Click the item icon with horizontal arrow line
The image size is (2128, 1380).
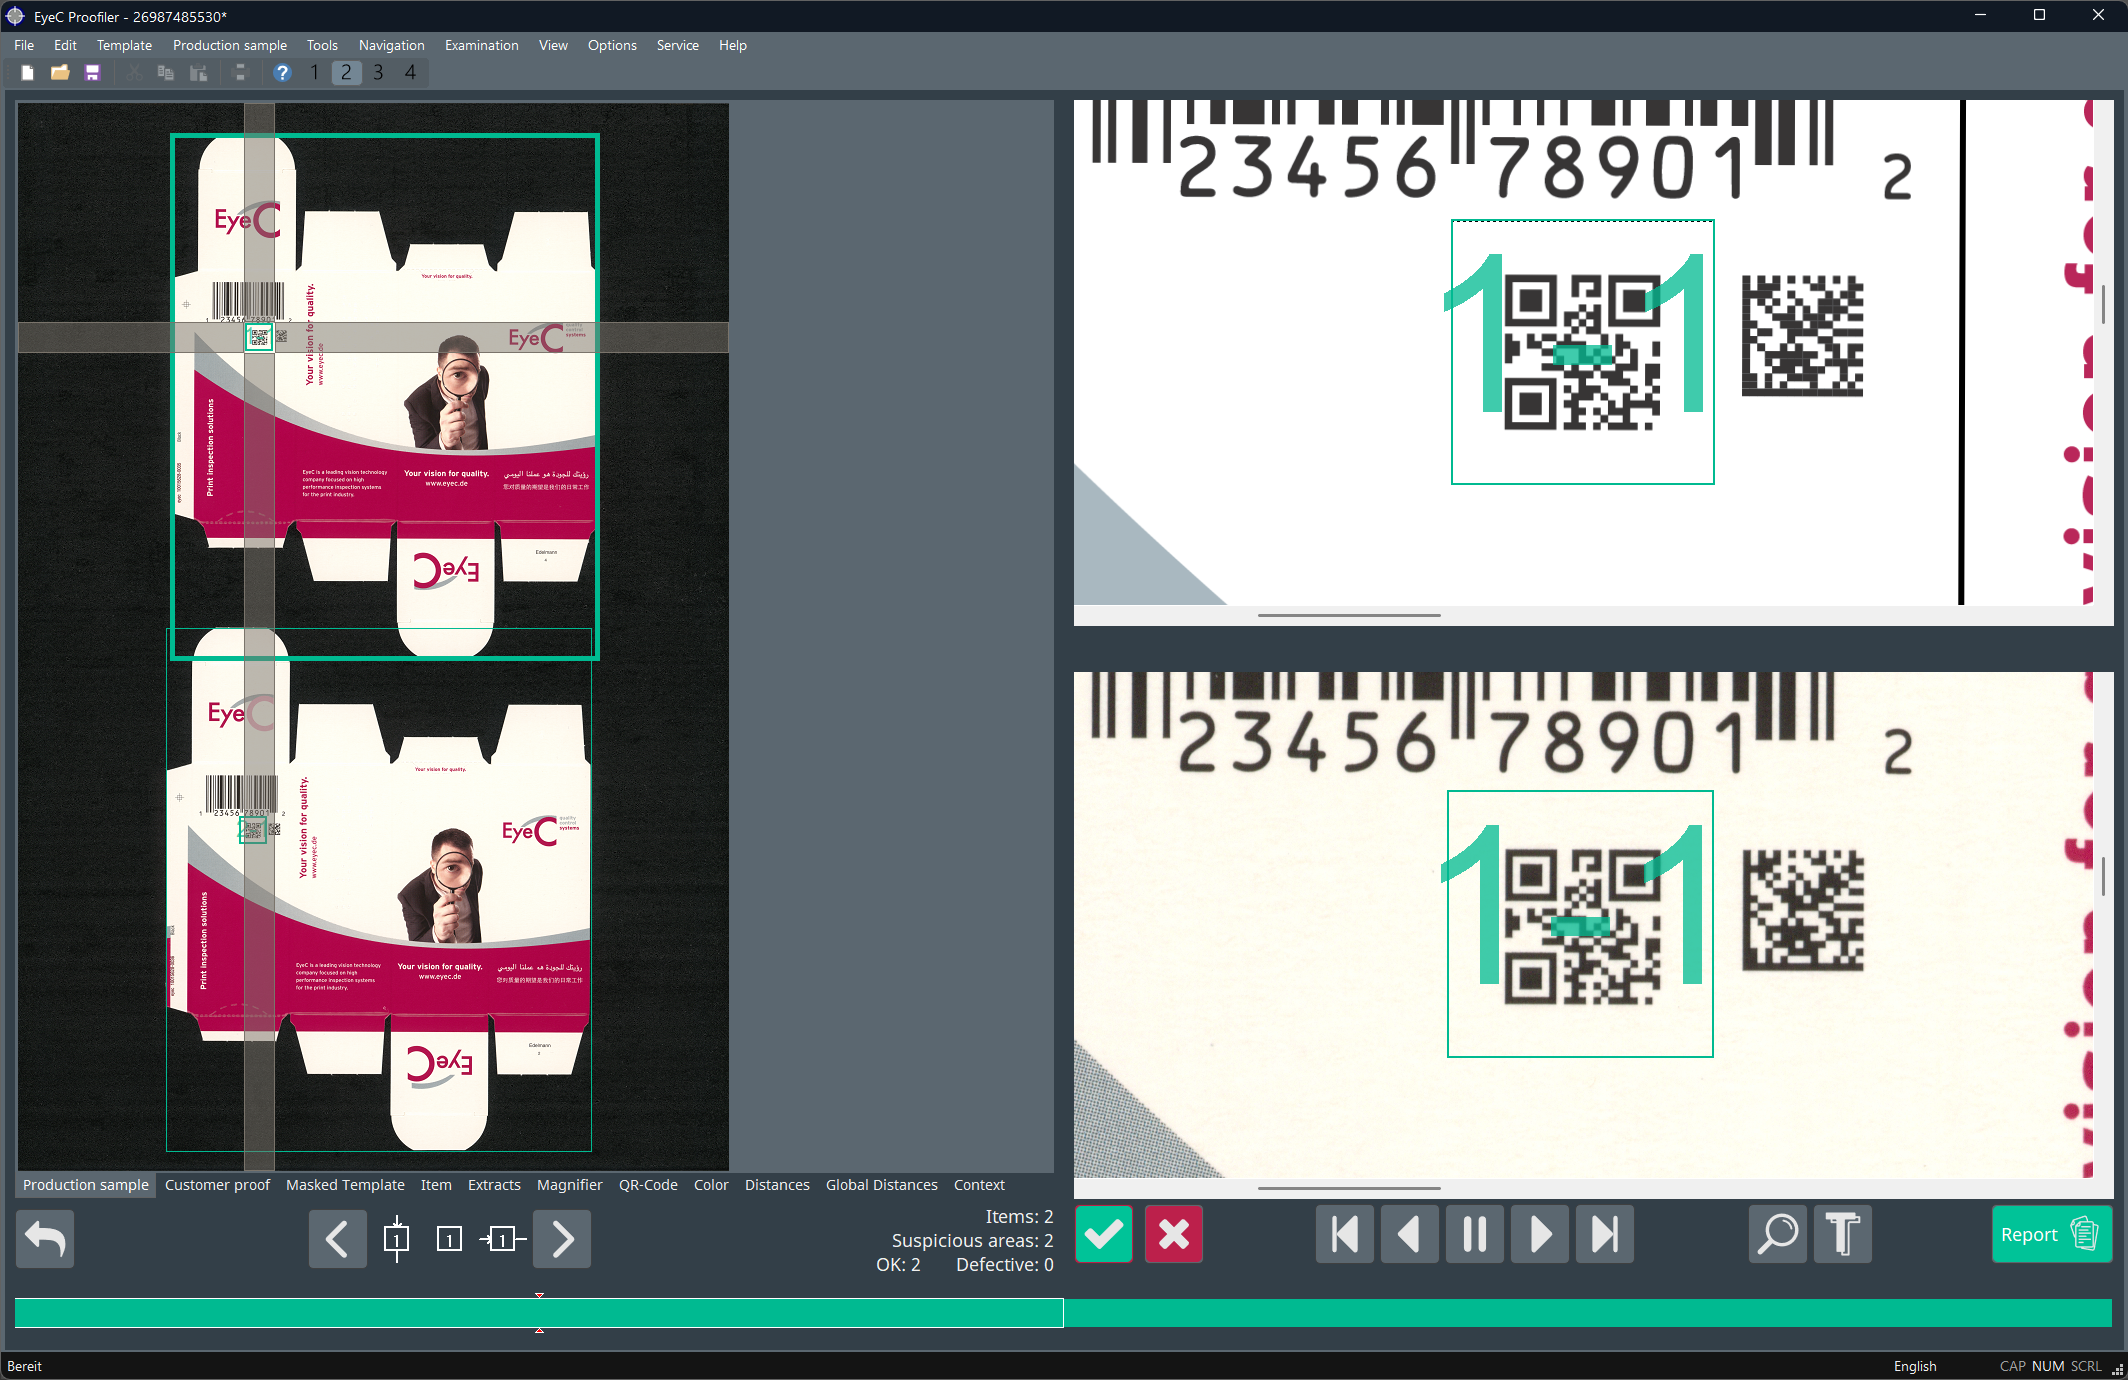pyautogui.click(x=503, y=1239)
